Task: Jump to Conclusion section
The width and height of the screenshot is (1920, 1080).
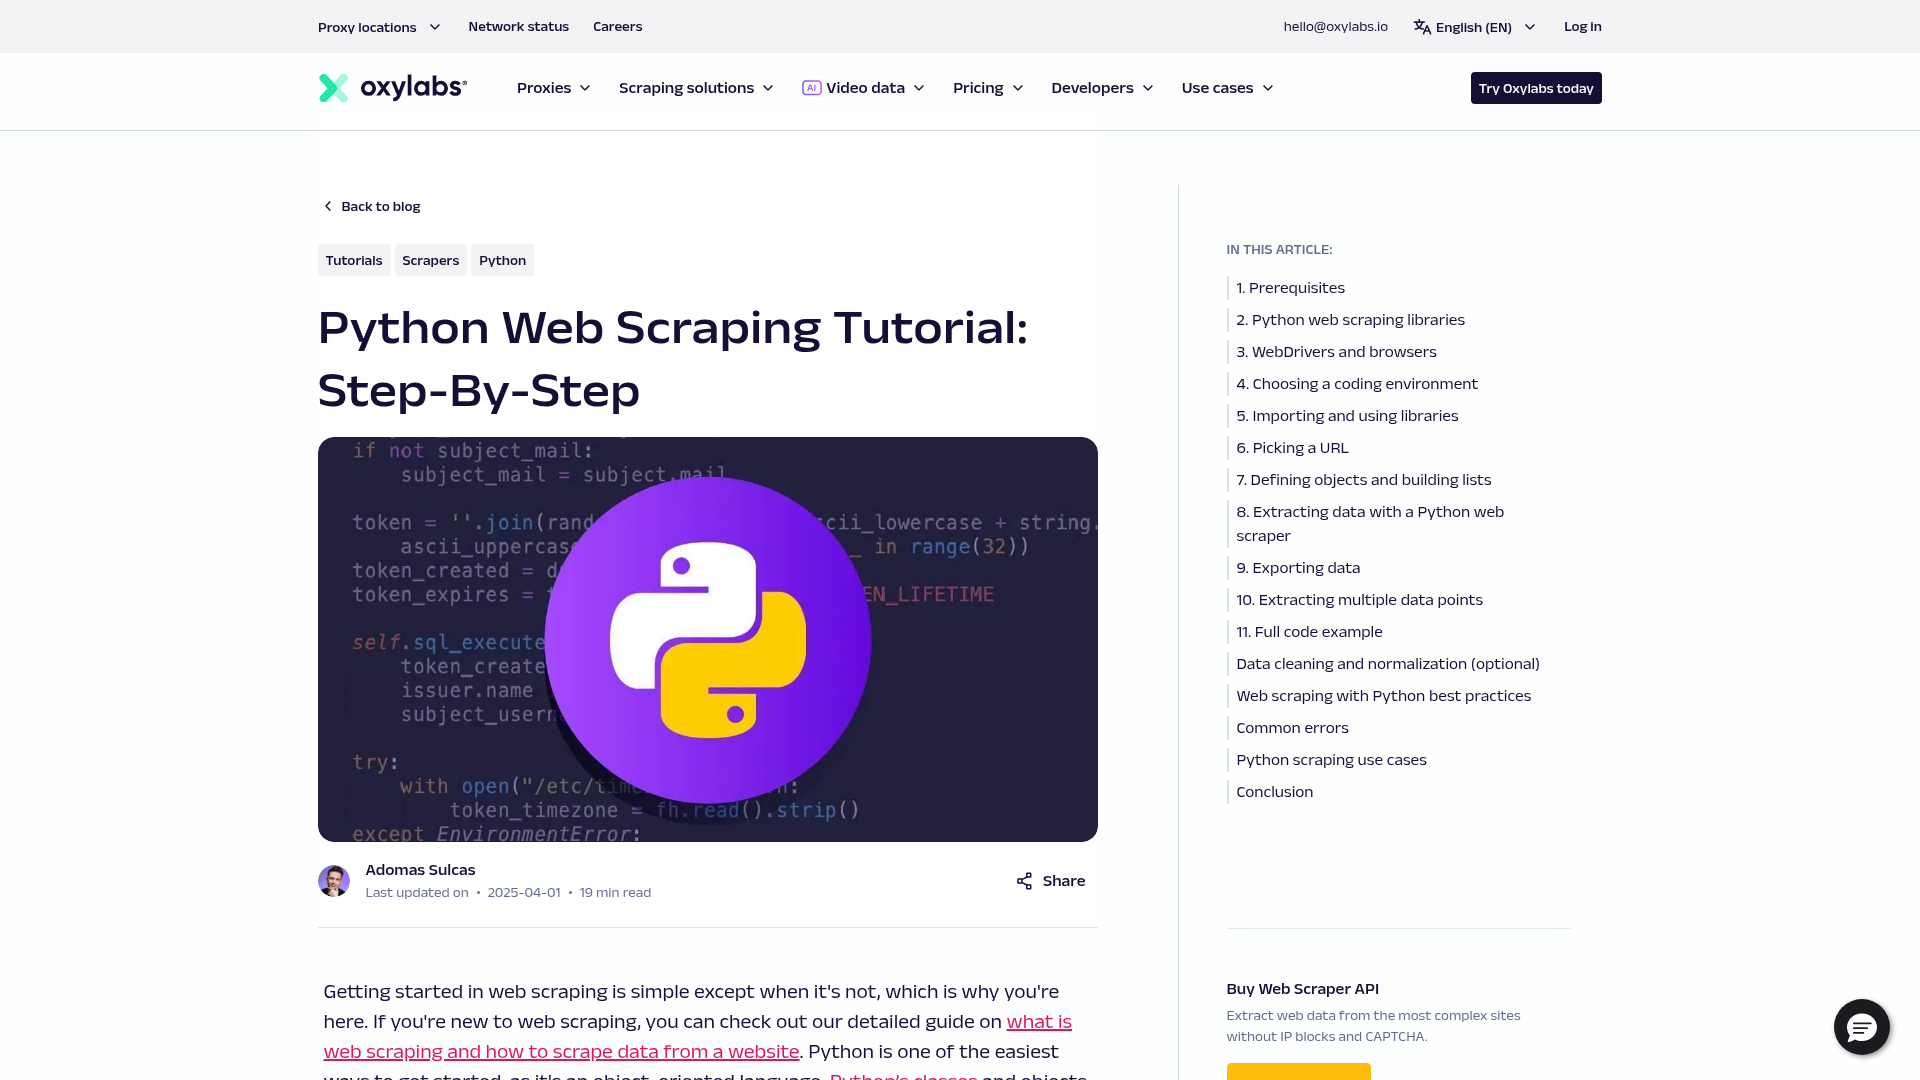Action: pyautogui.click(x=1274, y=792)
